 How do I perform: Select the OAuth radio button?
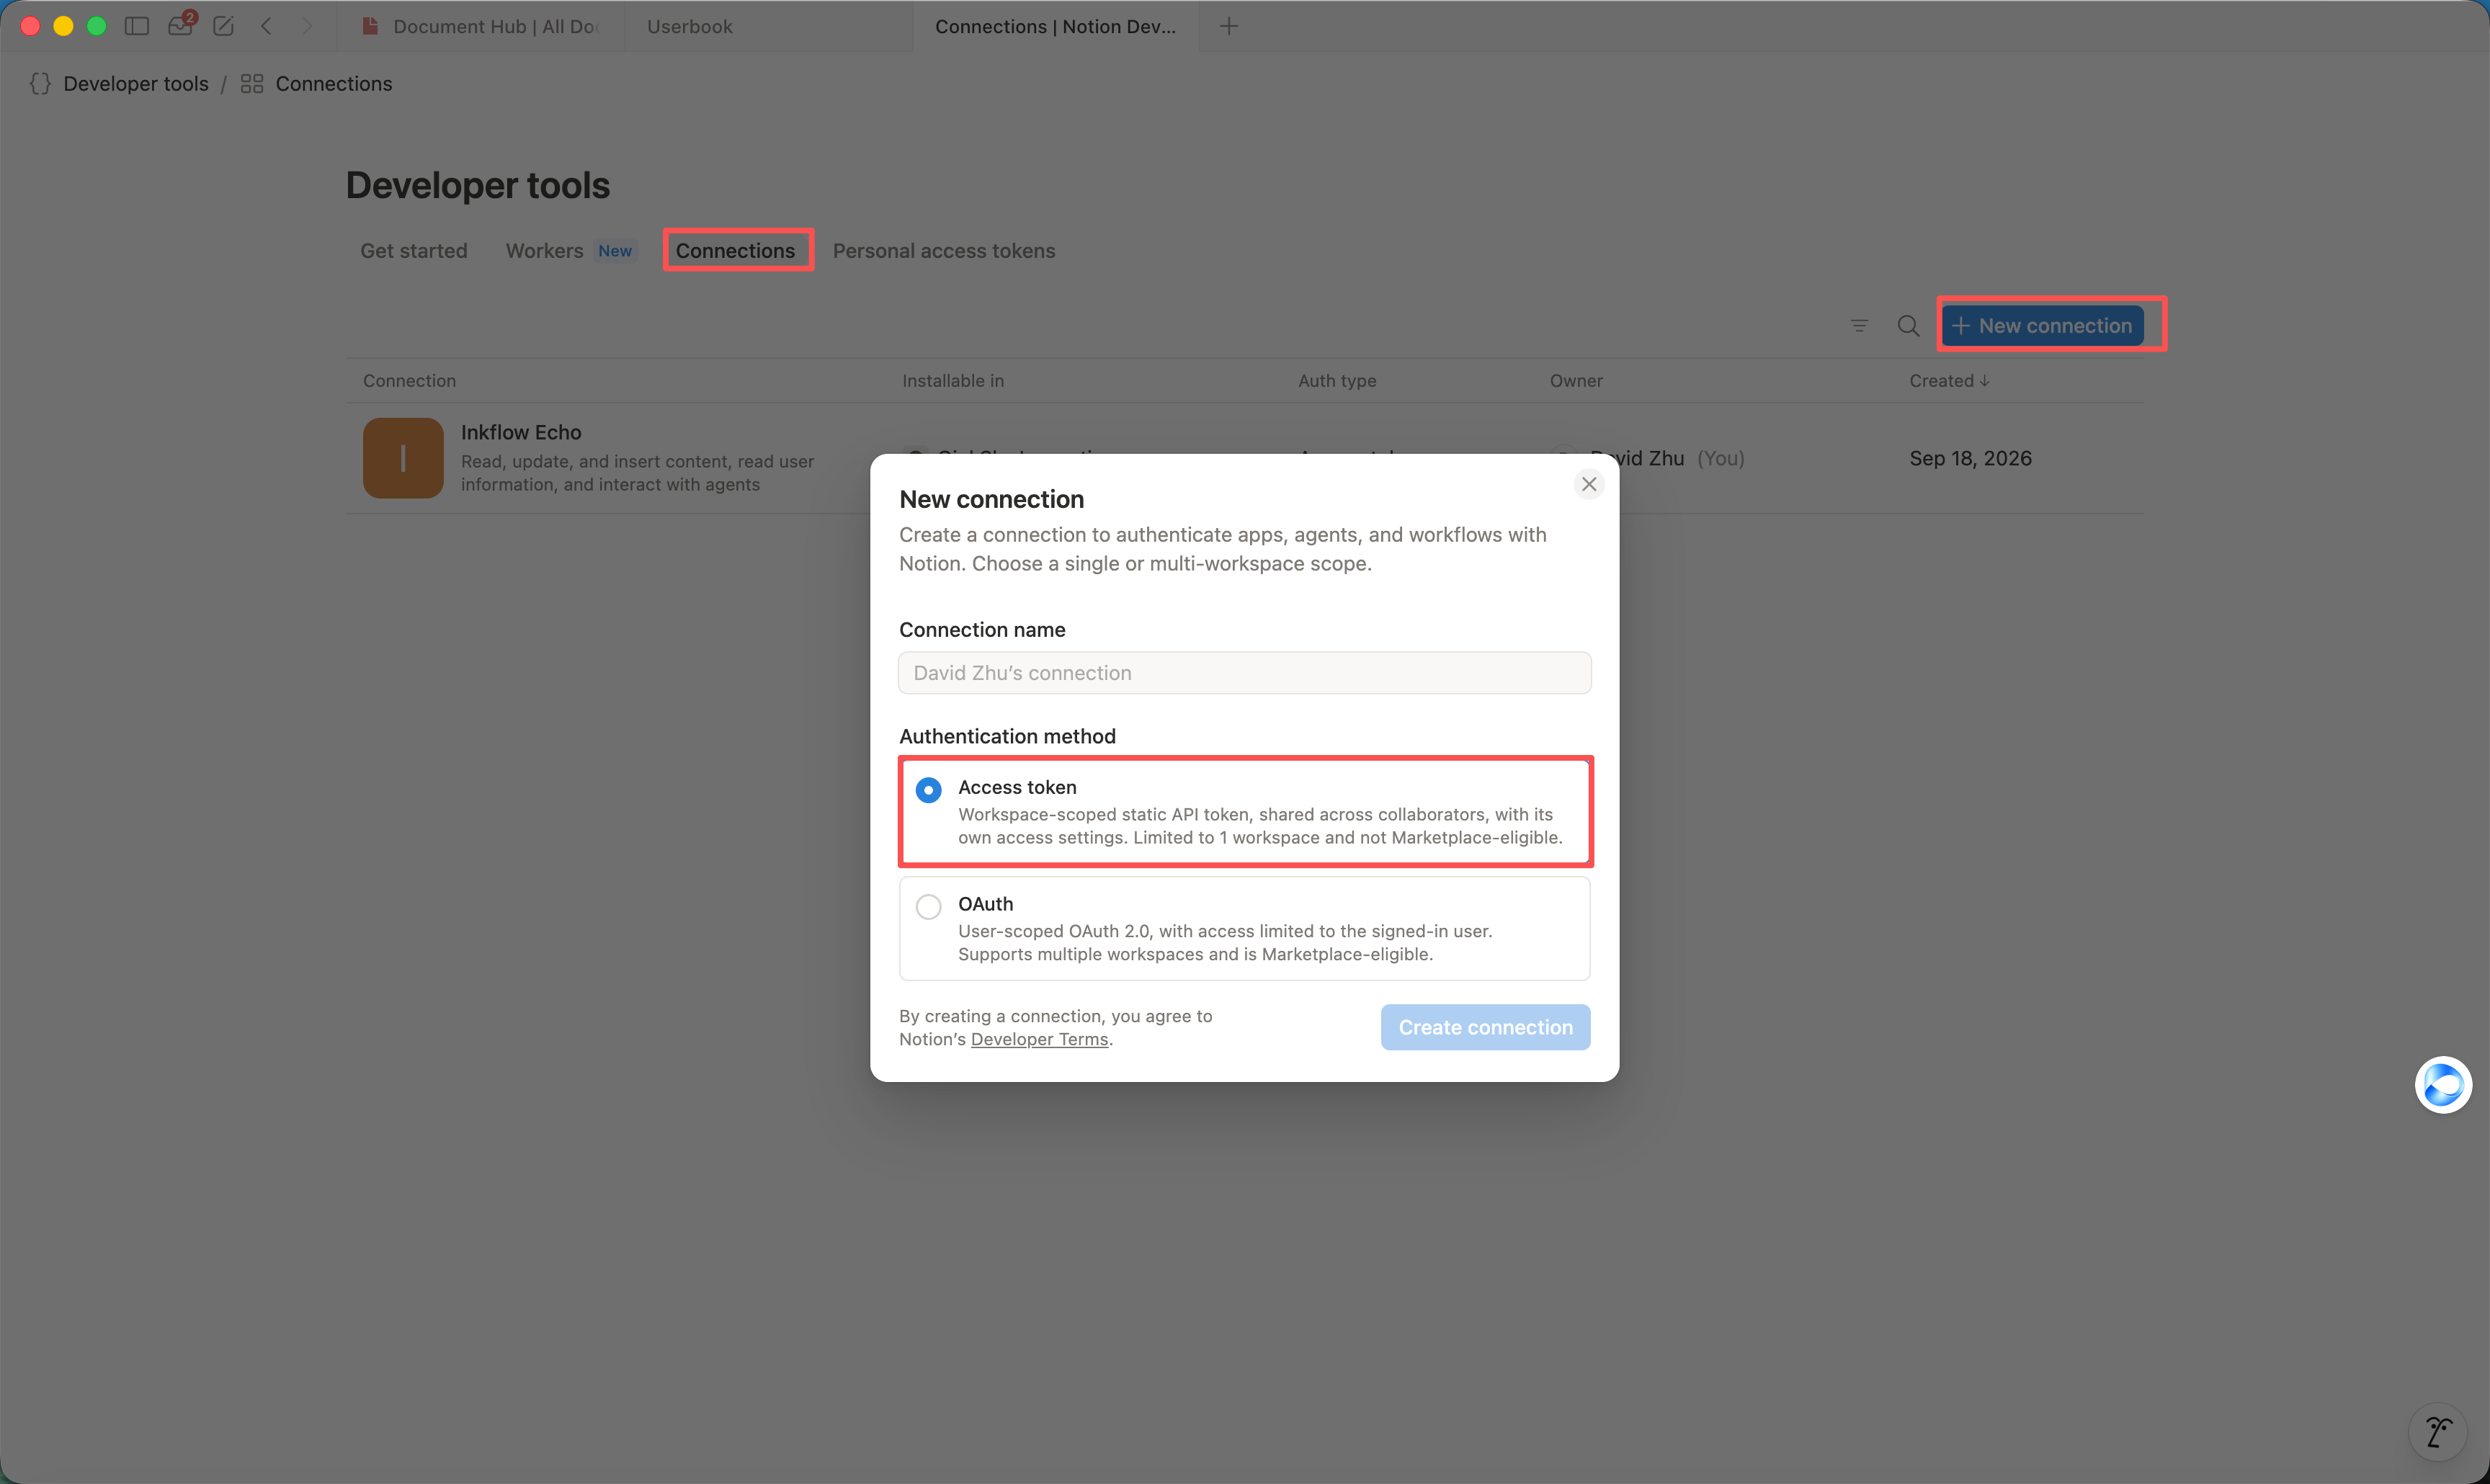(928, 906)
